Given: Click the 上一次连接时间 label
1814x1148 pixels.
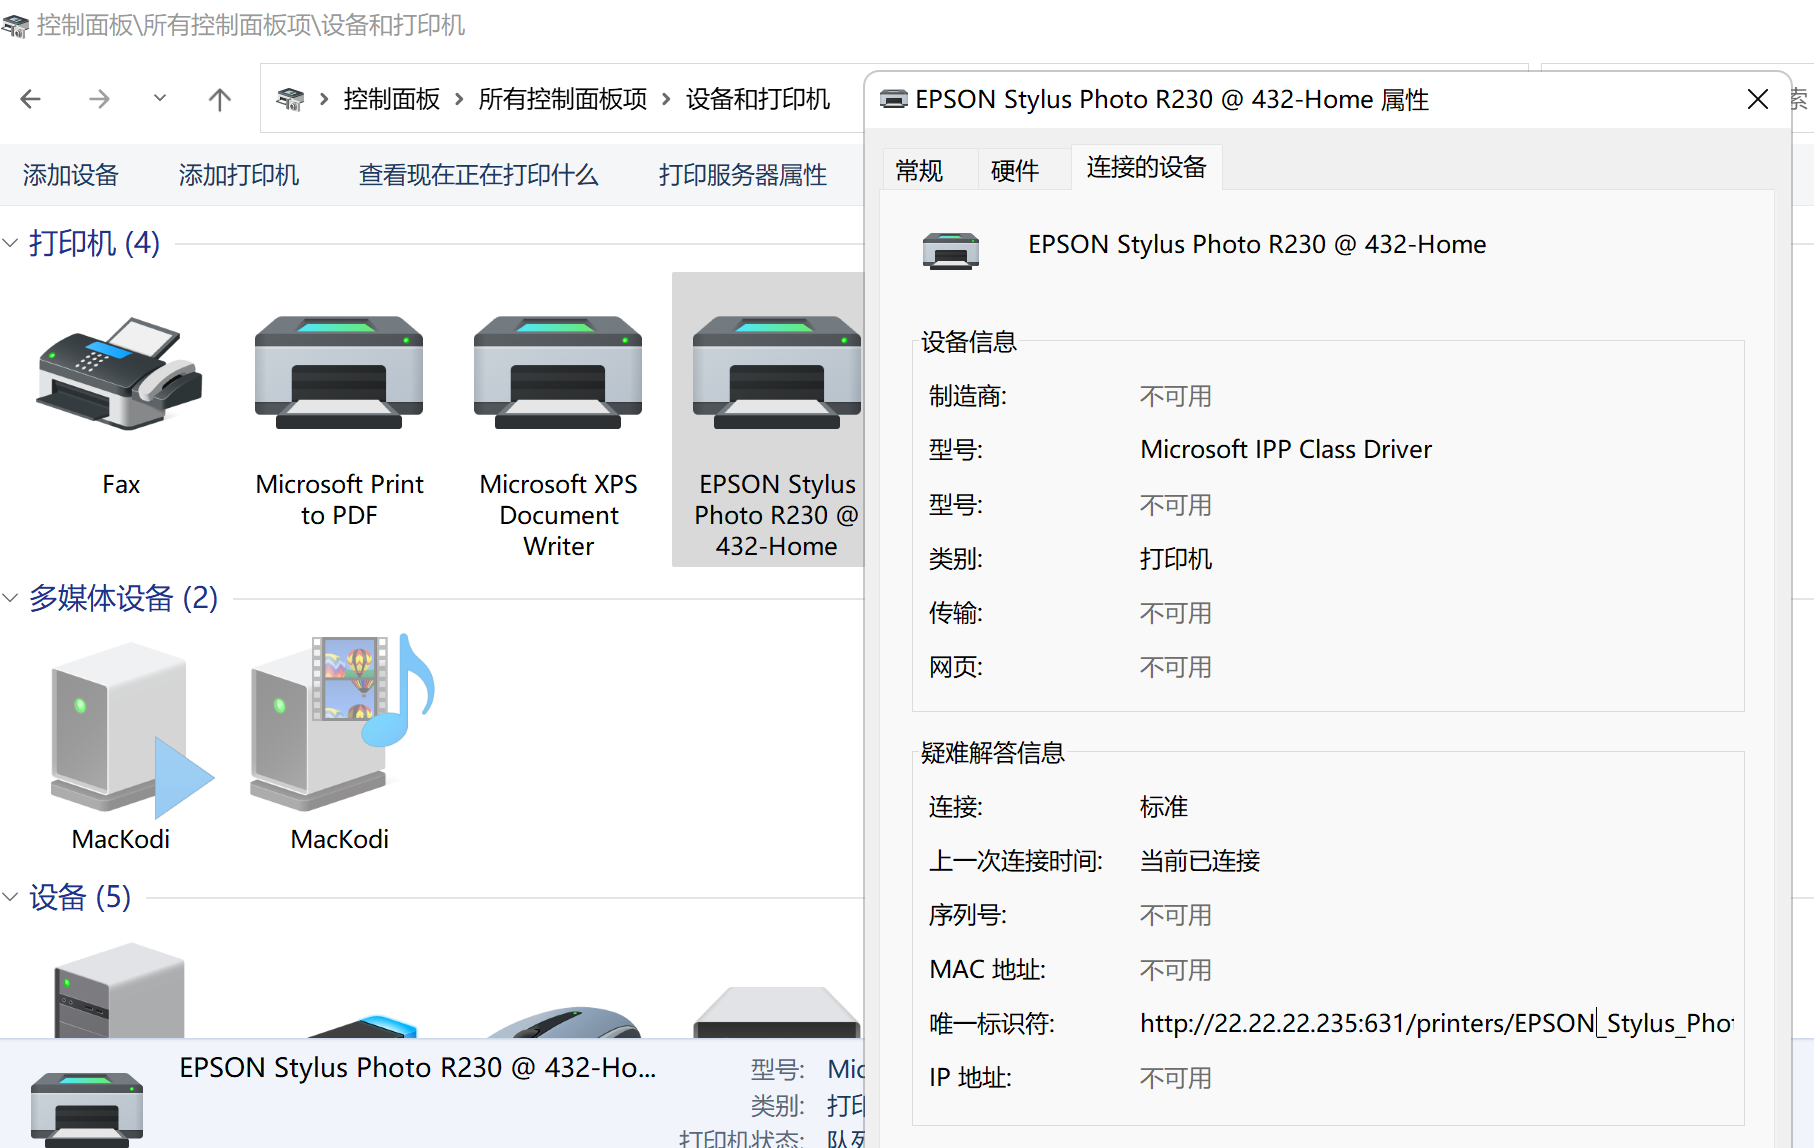Looking at the screenshot, I should tap(1016, 861).
